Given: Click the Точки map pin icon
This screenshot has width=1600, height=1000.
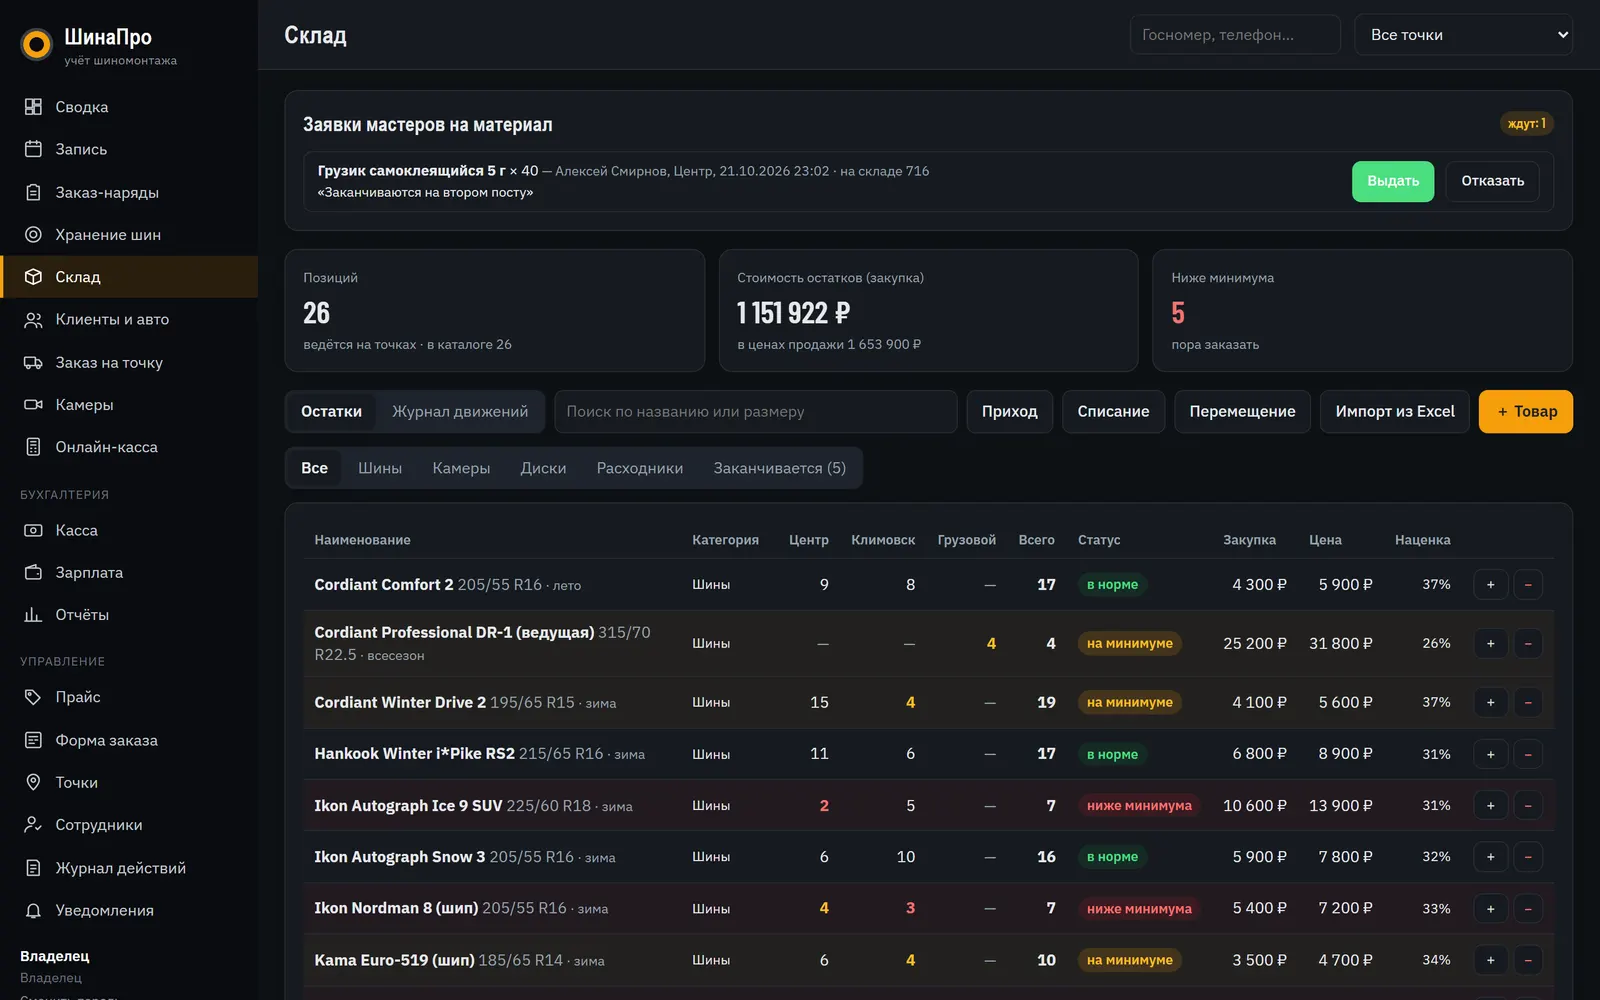Looking at the screenshot, I should coord(33,782).
